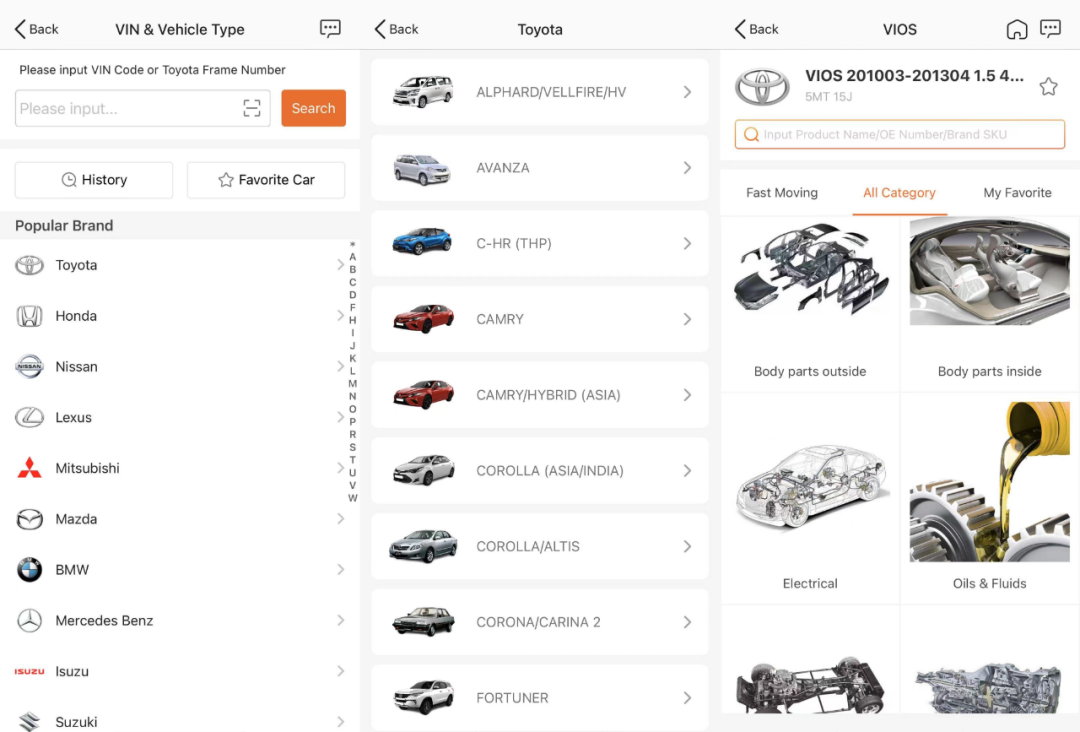
Task: Select AVANZA car thumbnail
Action: coord(423,169)
